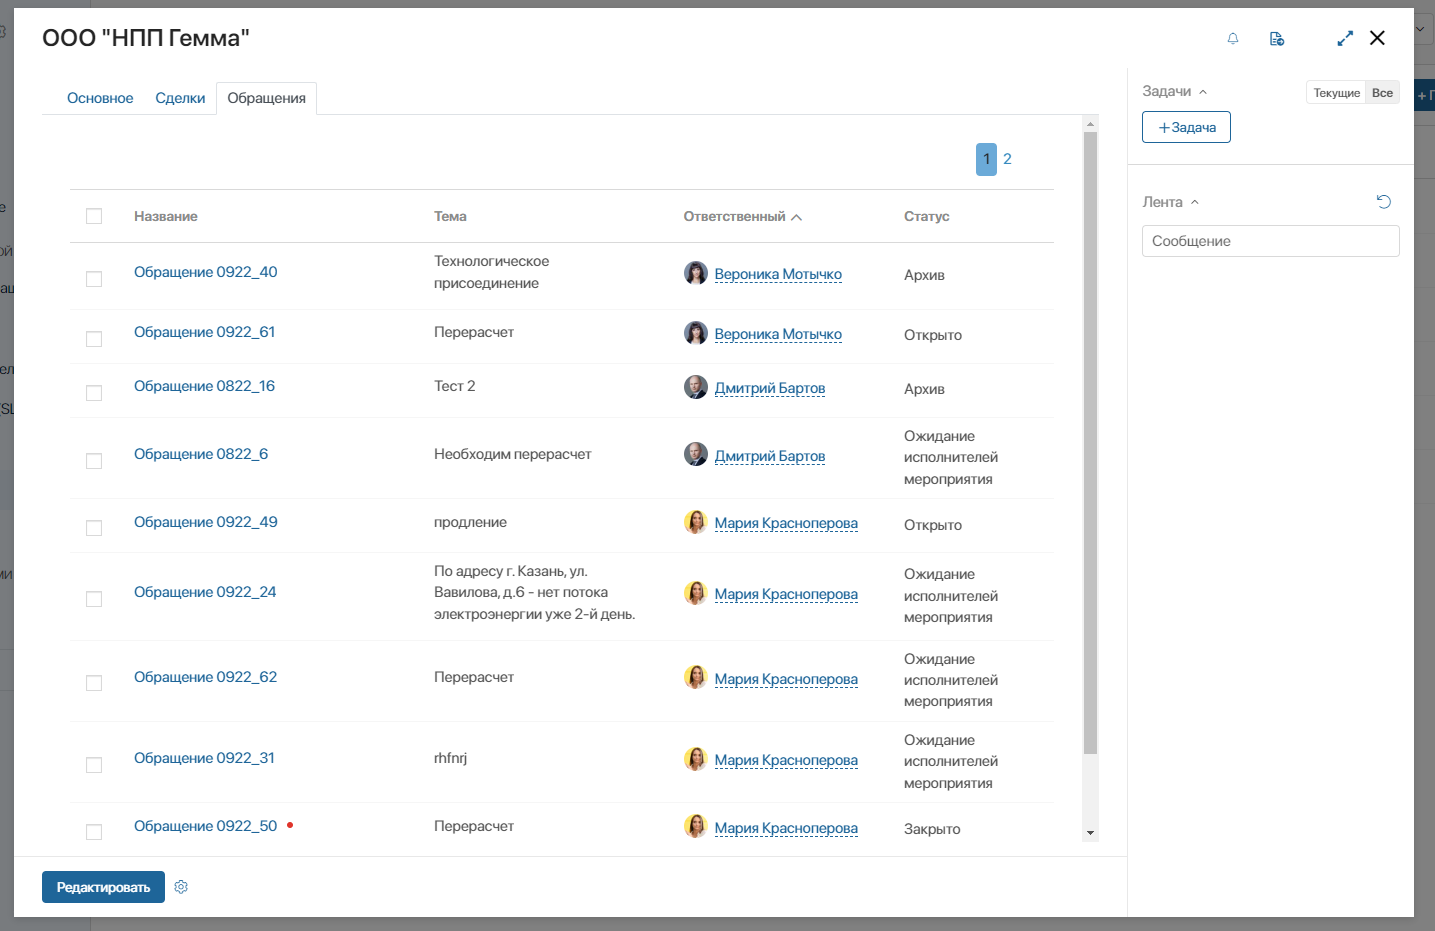Refresh the Лента feed
The width and height of the screenshot is (1435, 931).
pyautogui.click(x=1384, y=202)
